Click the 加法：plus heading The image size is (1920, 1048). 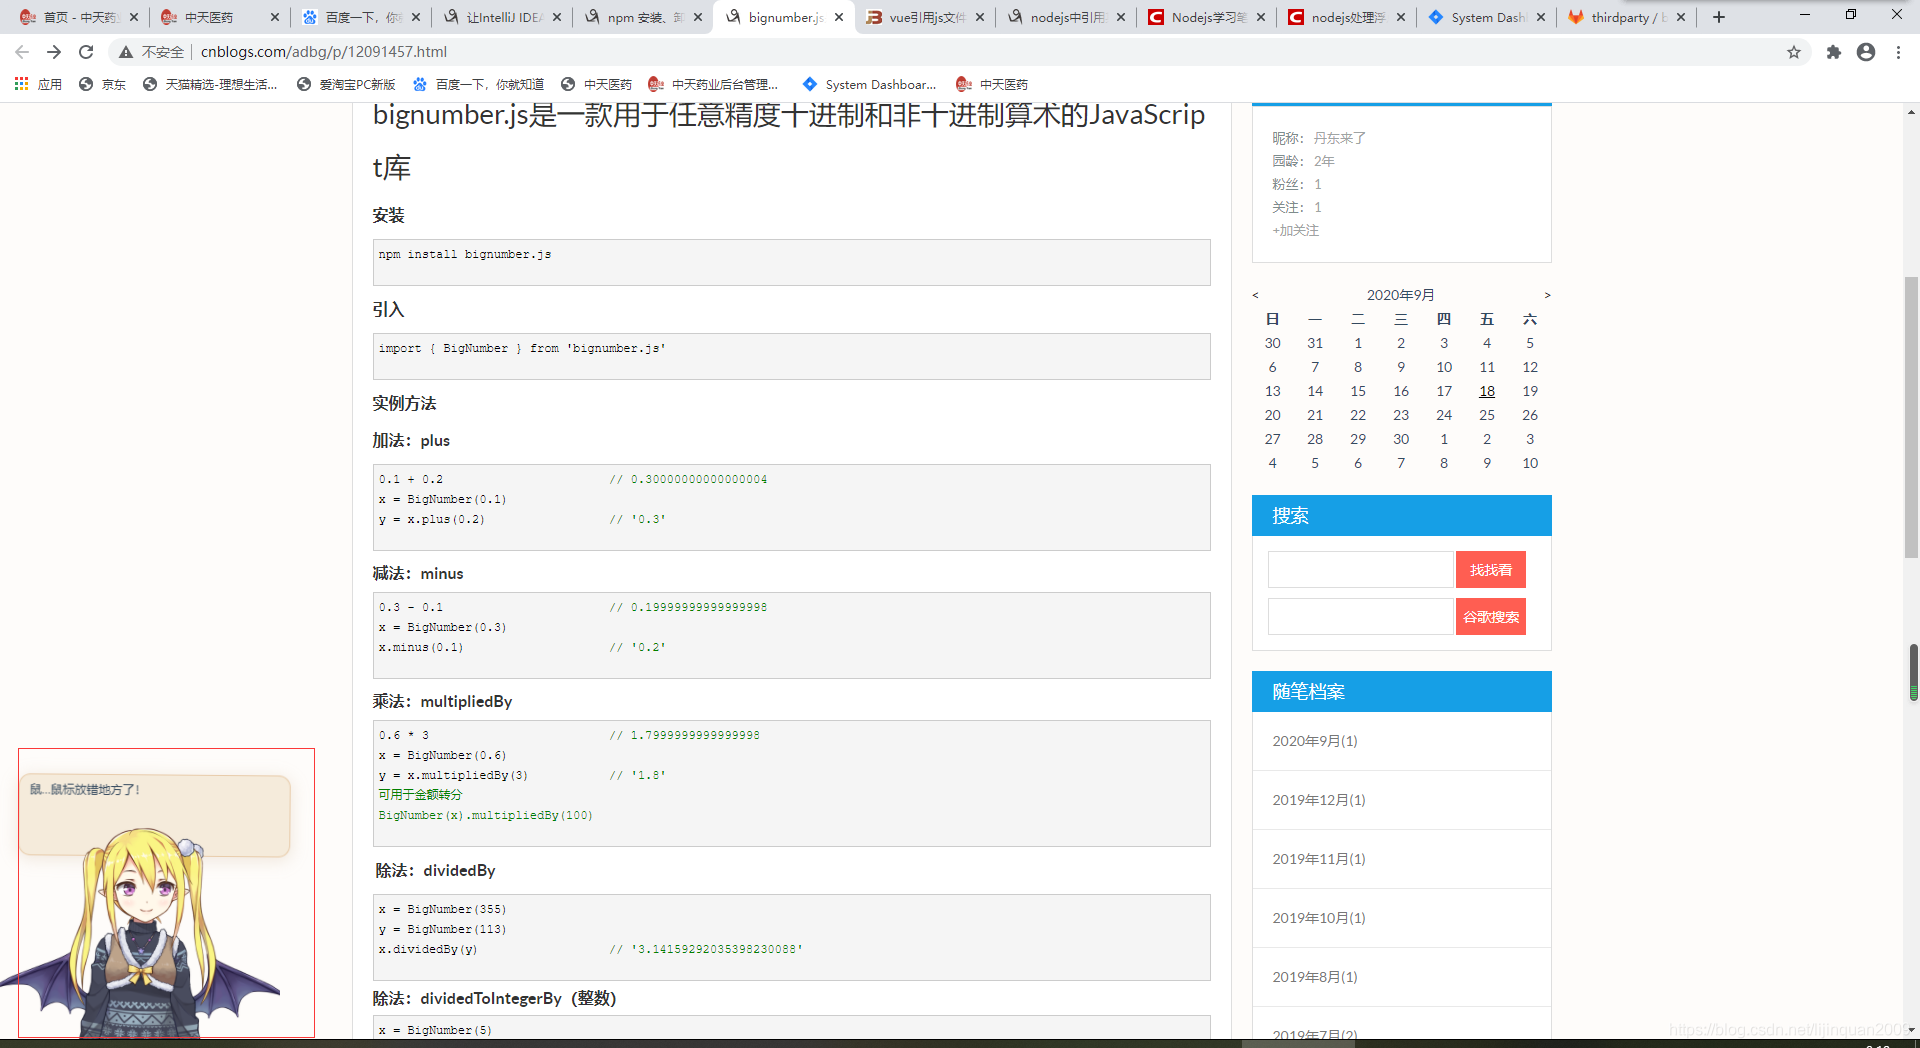[x=411, y=441]
